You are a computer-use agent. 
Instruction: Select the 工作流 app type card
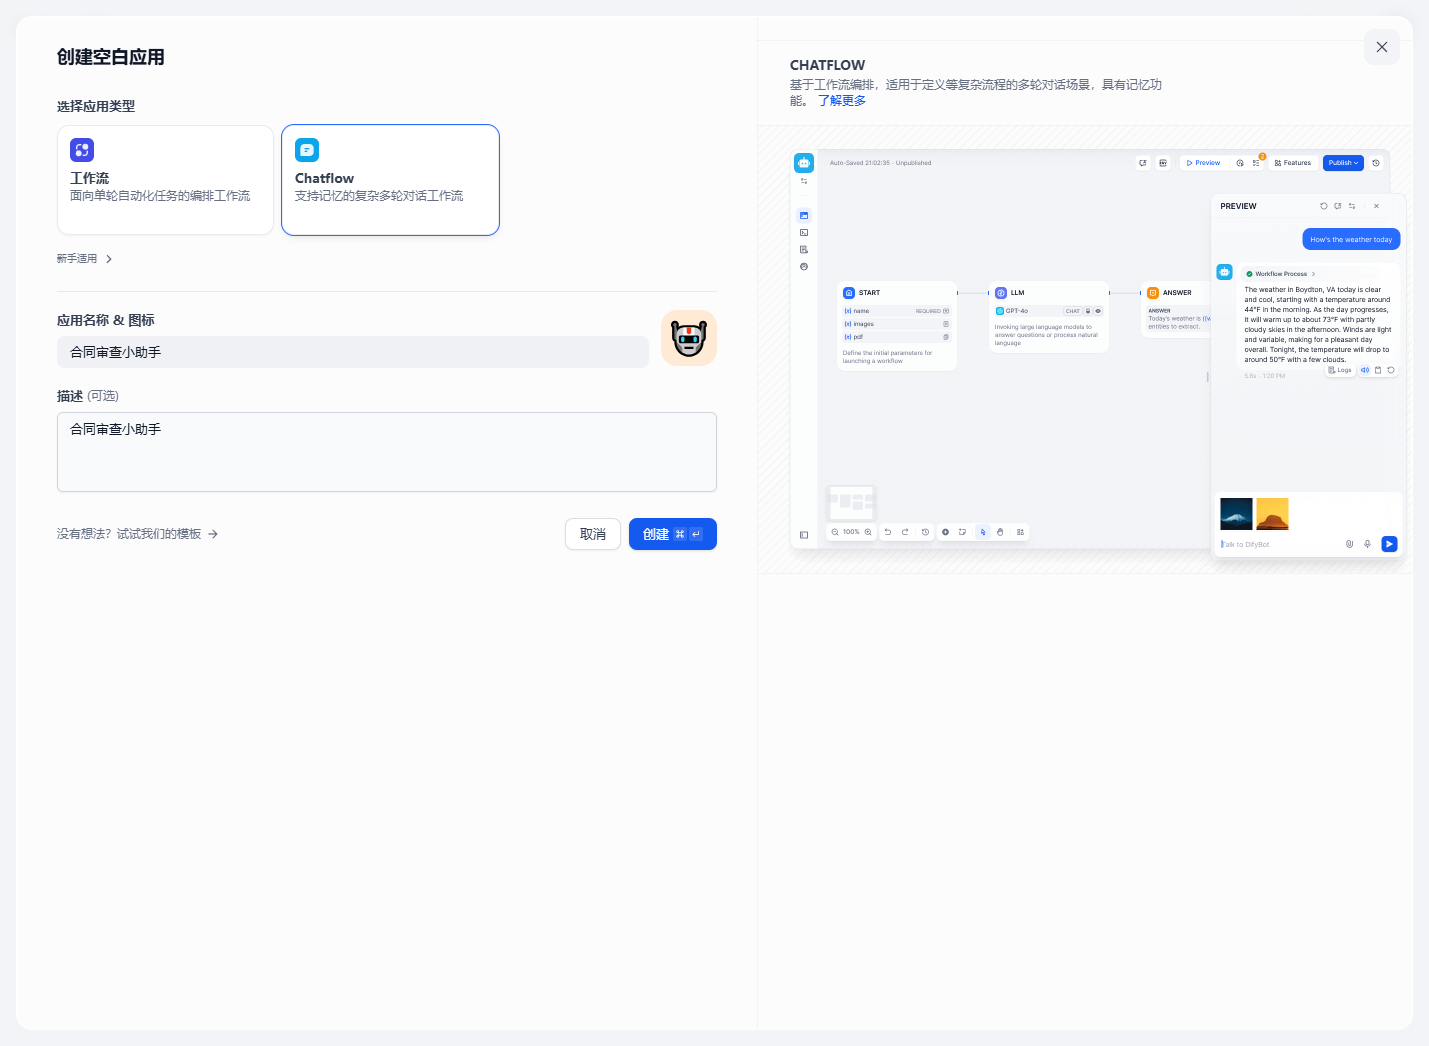pos(165,180)
